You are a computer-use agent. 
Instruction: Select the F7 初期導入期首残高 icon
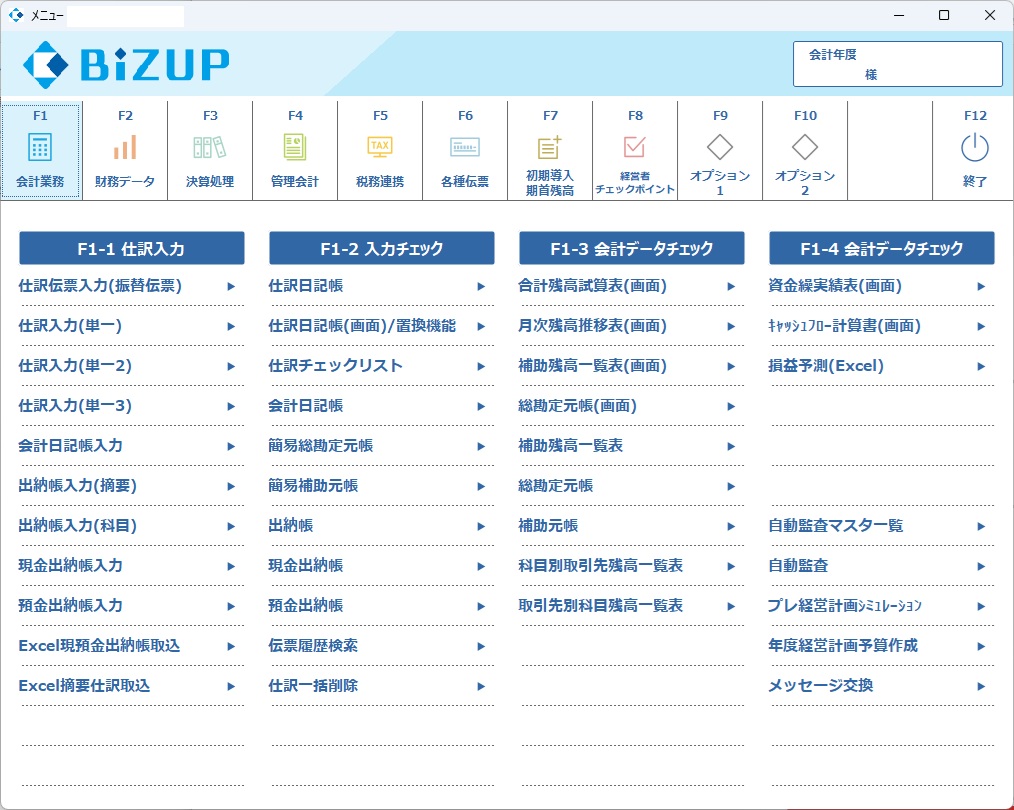550,147
